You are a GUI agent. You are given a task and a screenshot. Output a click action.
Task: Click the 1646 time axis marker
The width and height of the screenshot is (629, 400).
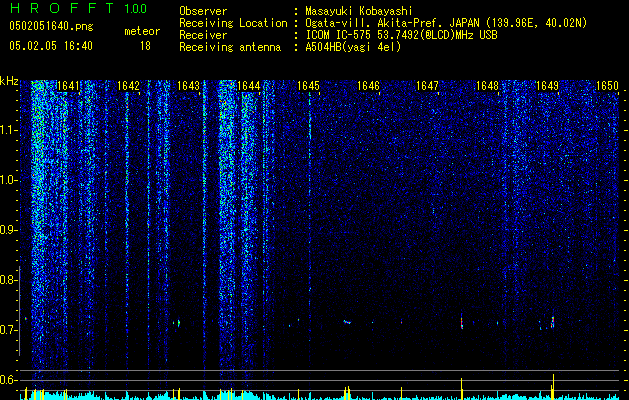368,86
